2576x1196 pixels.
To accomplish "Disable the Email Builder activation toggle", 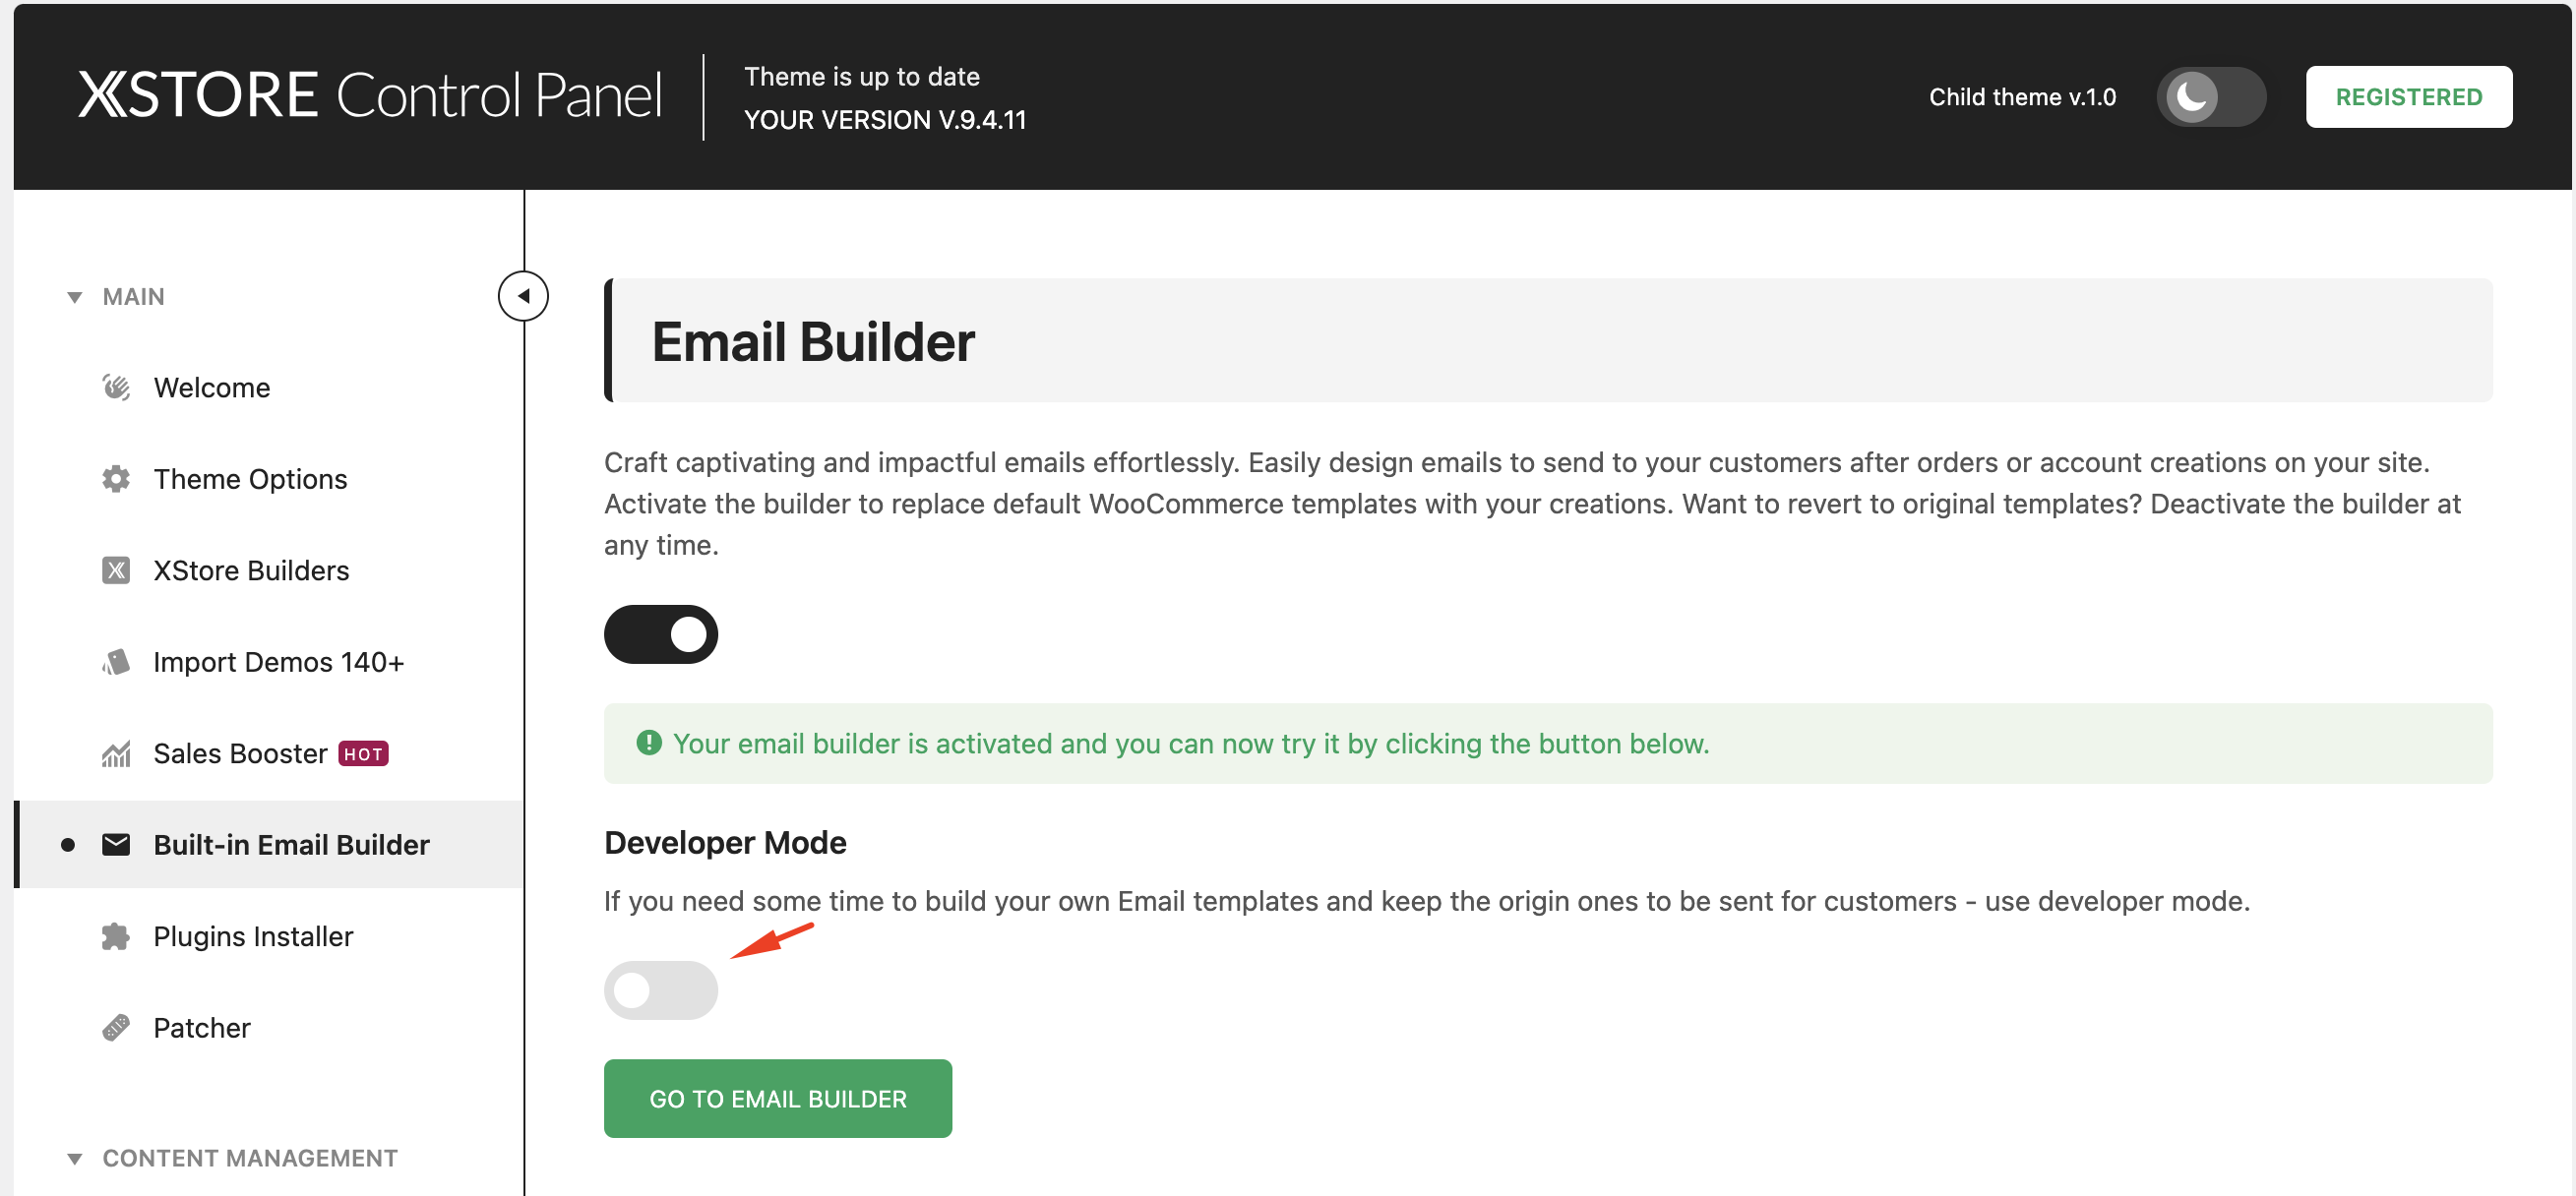I will (661, 634).
